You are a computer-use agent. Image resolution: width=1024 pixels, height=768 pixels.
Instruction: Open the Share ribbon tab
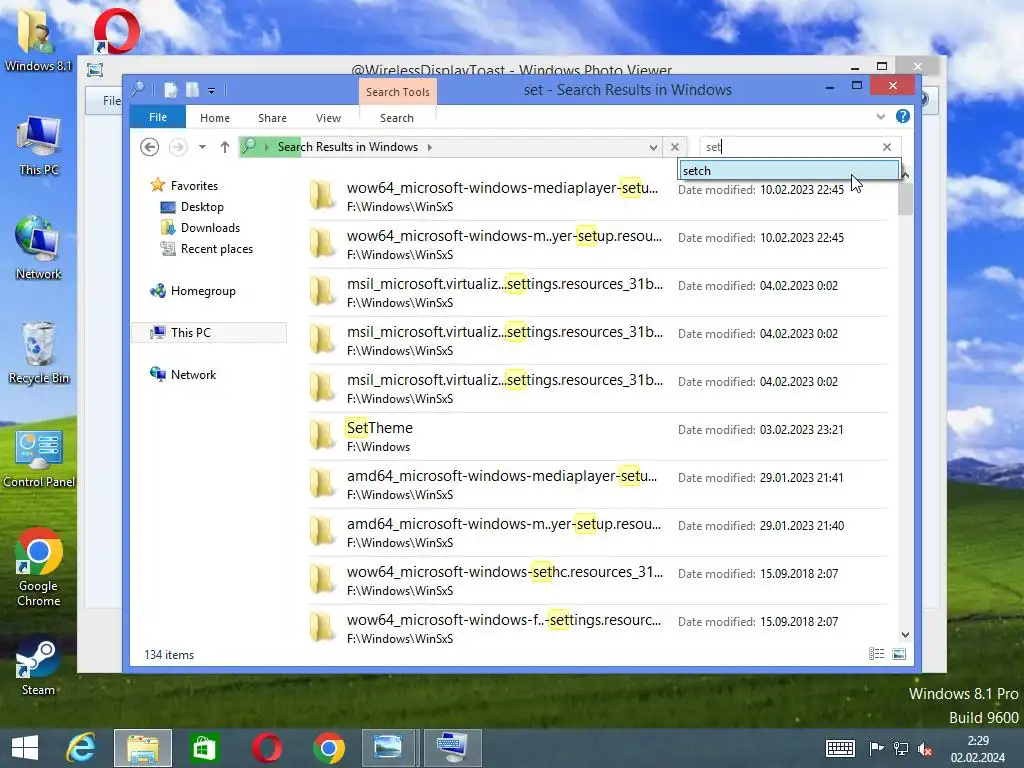pos(272,118)
